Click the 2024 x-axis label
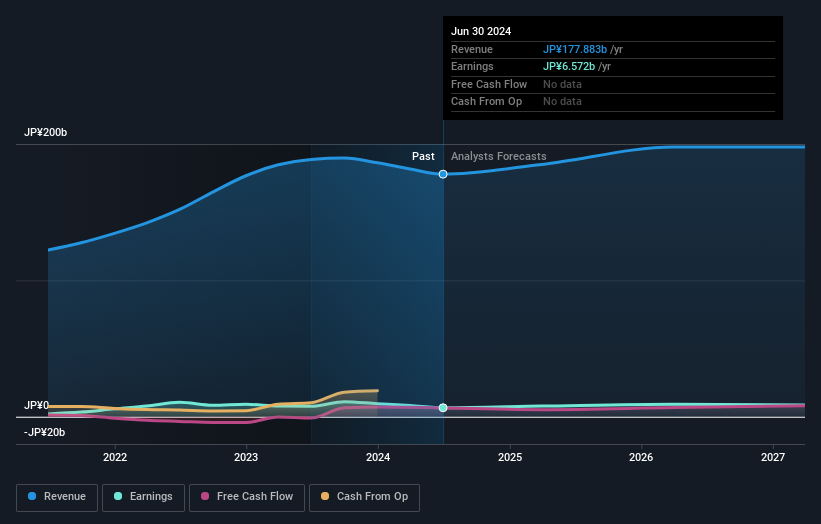821x524 pixels. 378,457
